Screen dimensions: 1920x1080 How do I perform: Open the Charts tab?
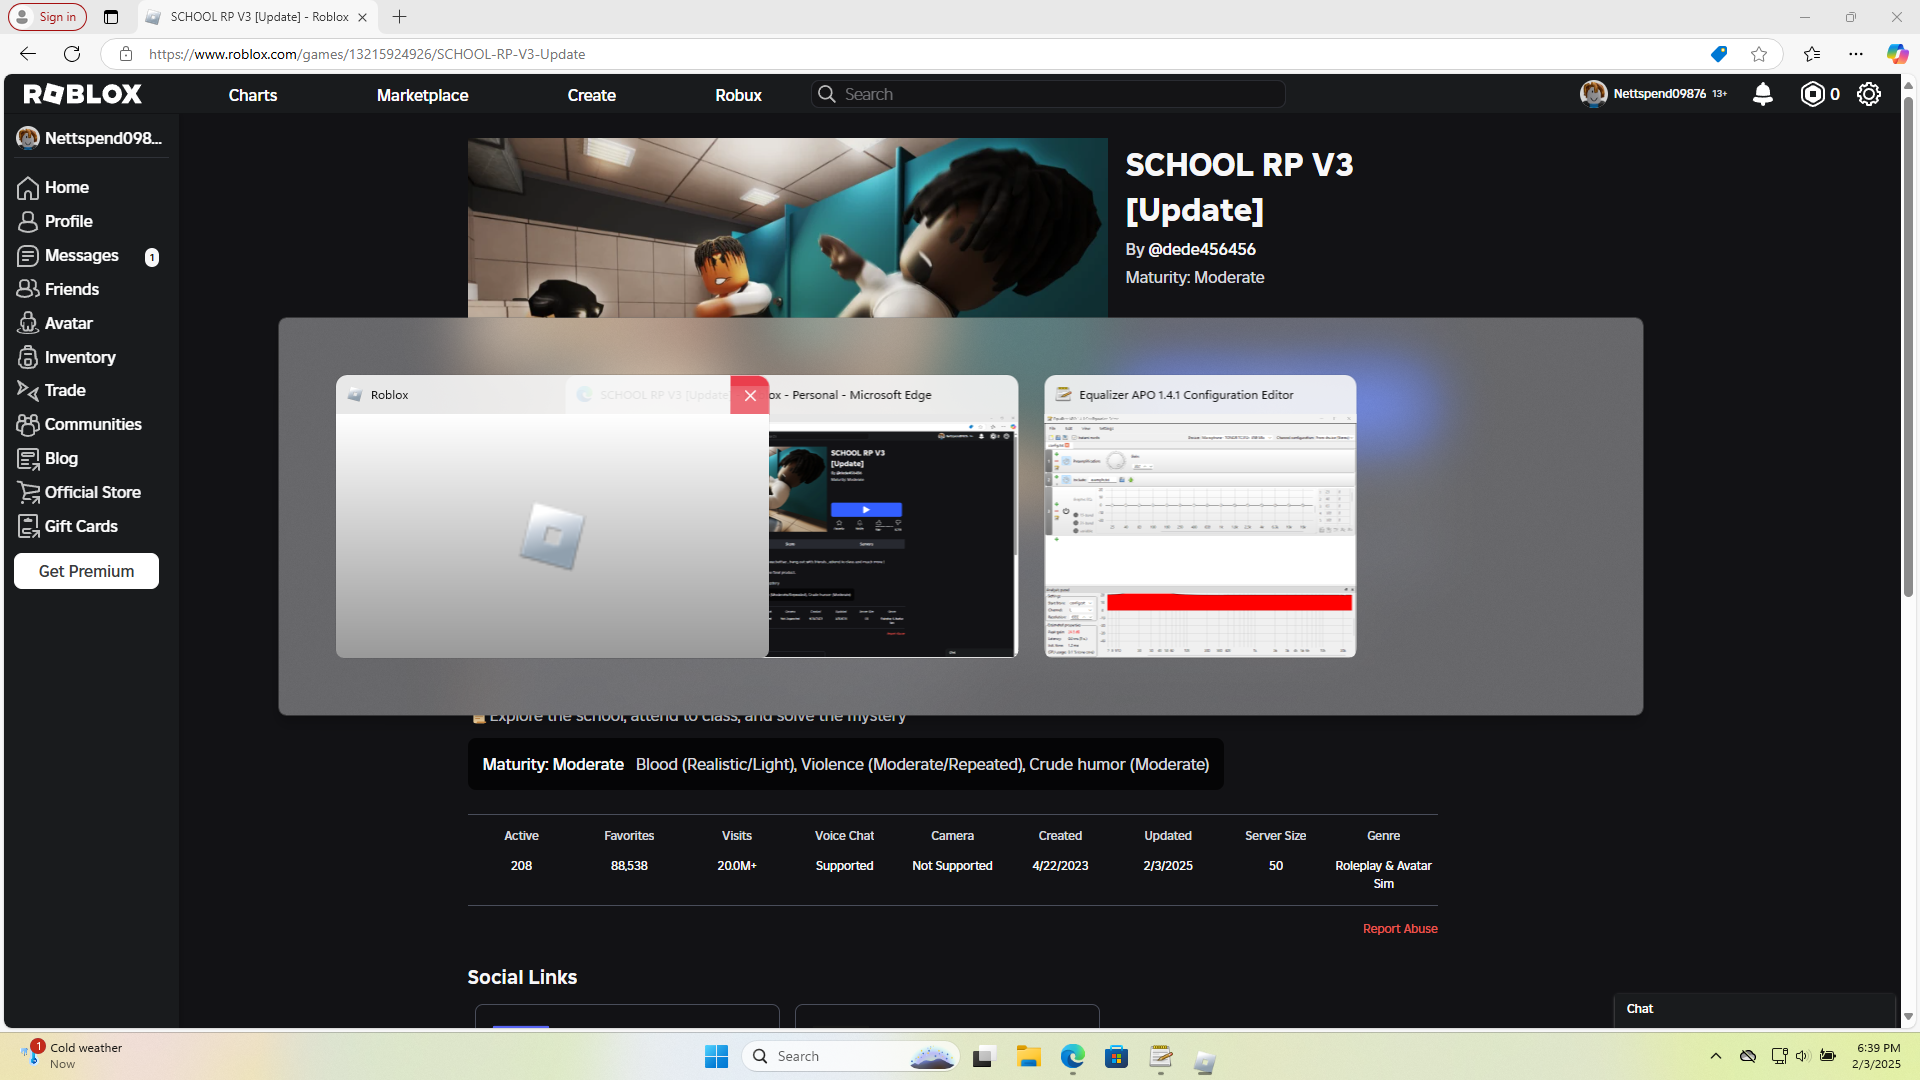coord(253,95)
